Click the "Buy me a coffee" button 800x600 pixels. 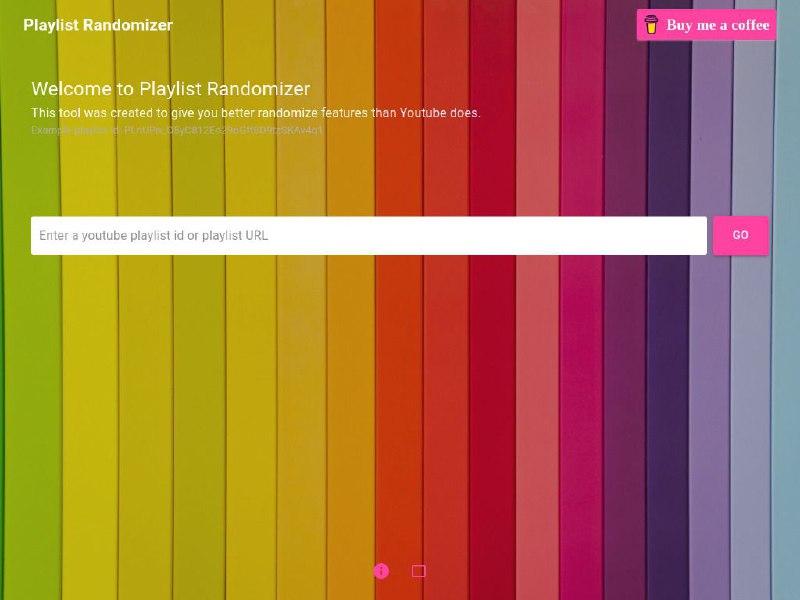(705, 25)
